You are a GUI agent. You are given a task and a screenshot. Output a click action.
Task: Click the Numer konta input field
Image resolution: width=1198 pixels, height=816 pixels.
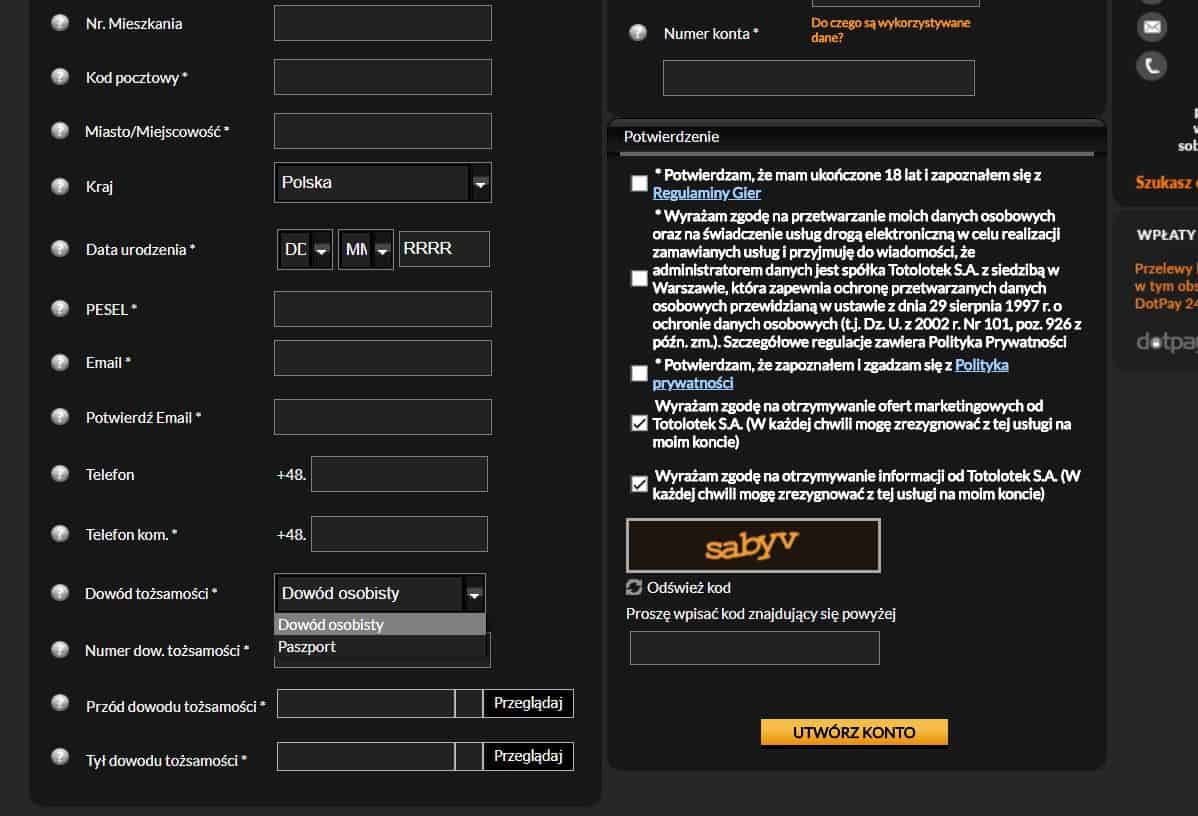(818, 78)
